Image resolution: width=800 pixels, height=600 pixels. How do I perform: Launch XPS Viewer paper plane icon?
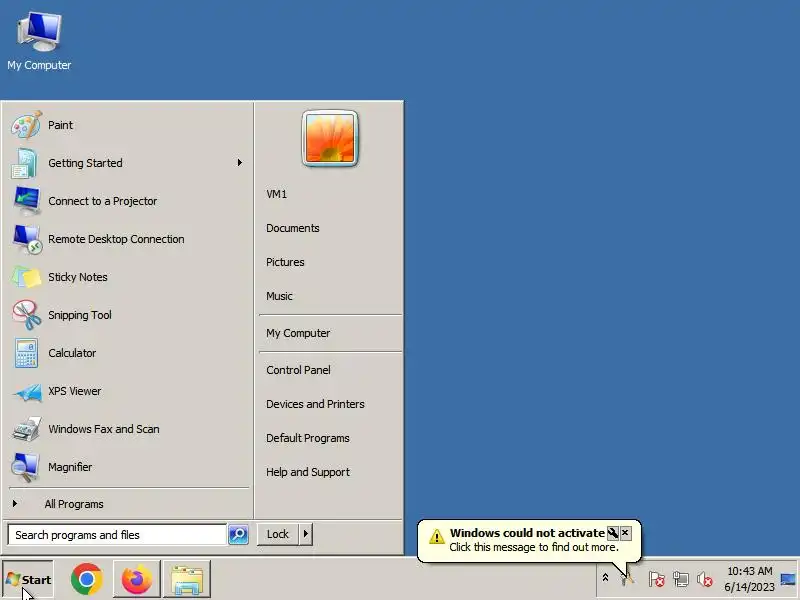click(28, 392)
